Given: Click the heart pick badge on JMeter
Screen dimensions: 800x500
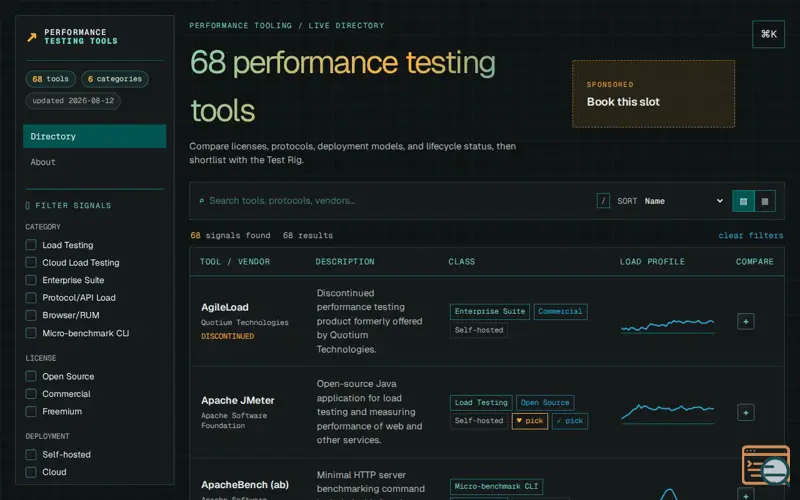Looking at the screenshot, I should click(x=530, y=421).
